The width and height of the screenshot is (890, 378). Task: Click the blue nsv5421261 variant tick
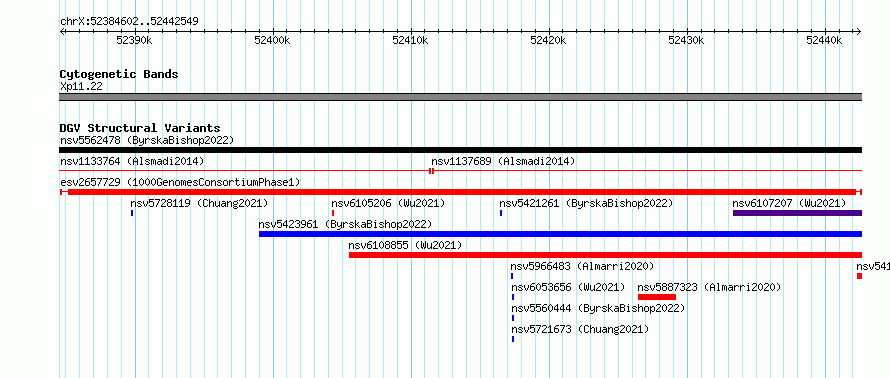pyautogui.click(x=501, y=213)
